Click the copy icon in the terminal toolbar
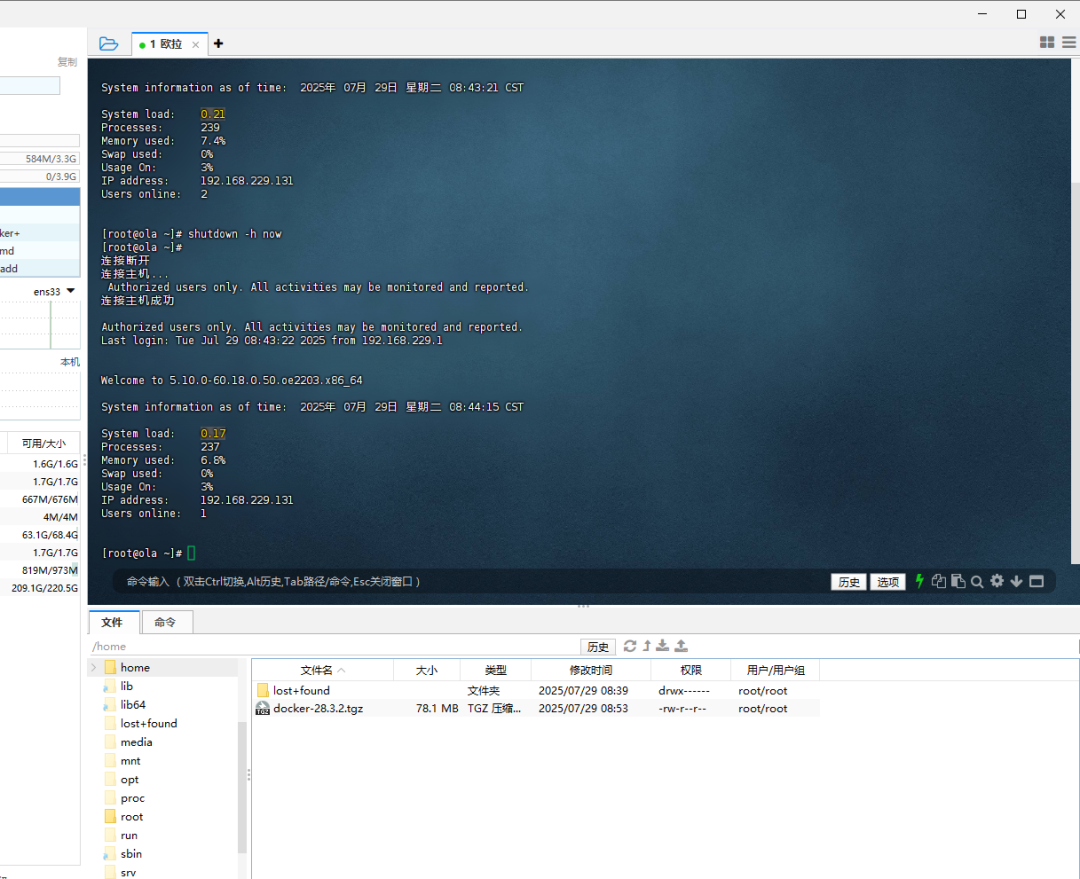The height and width of the screenshot is (879, 1080). tap(939, 581)
